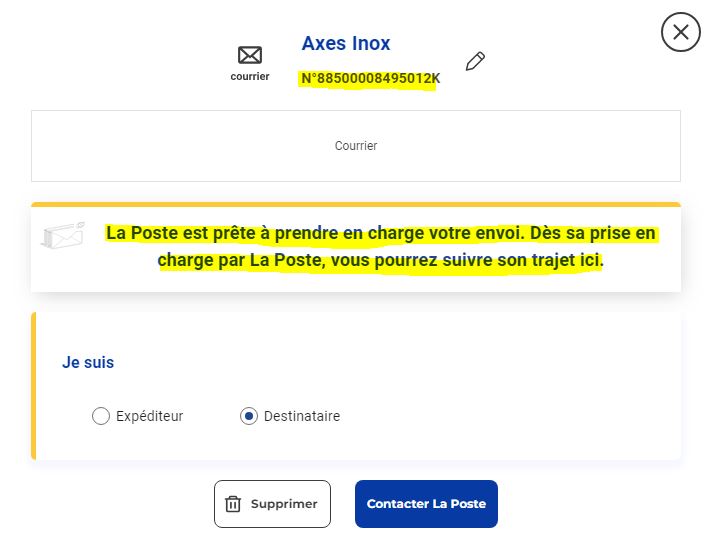Click the trash can icon in Supprimer

pos(233,504)
